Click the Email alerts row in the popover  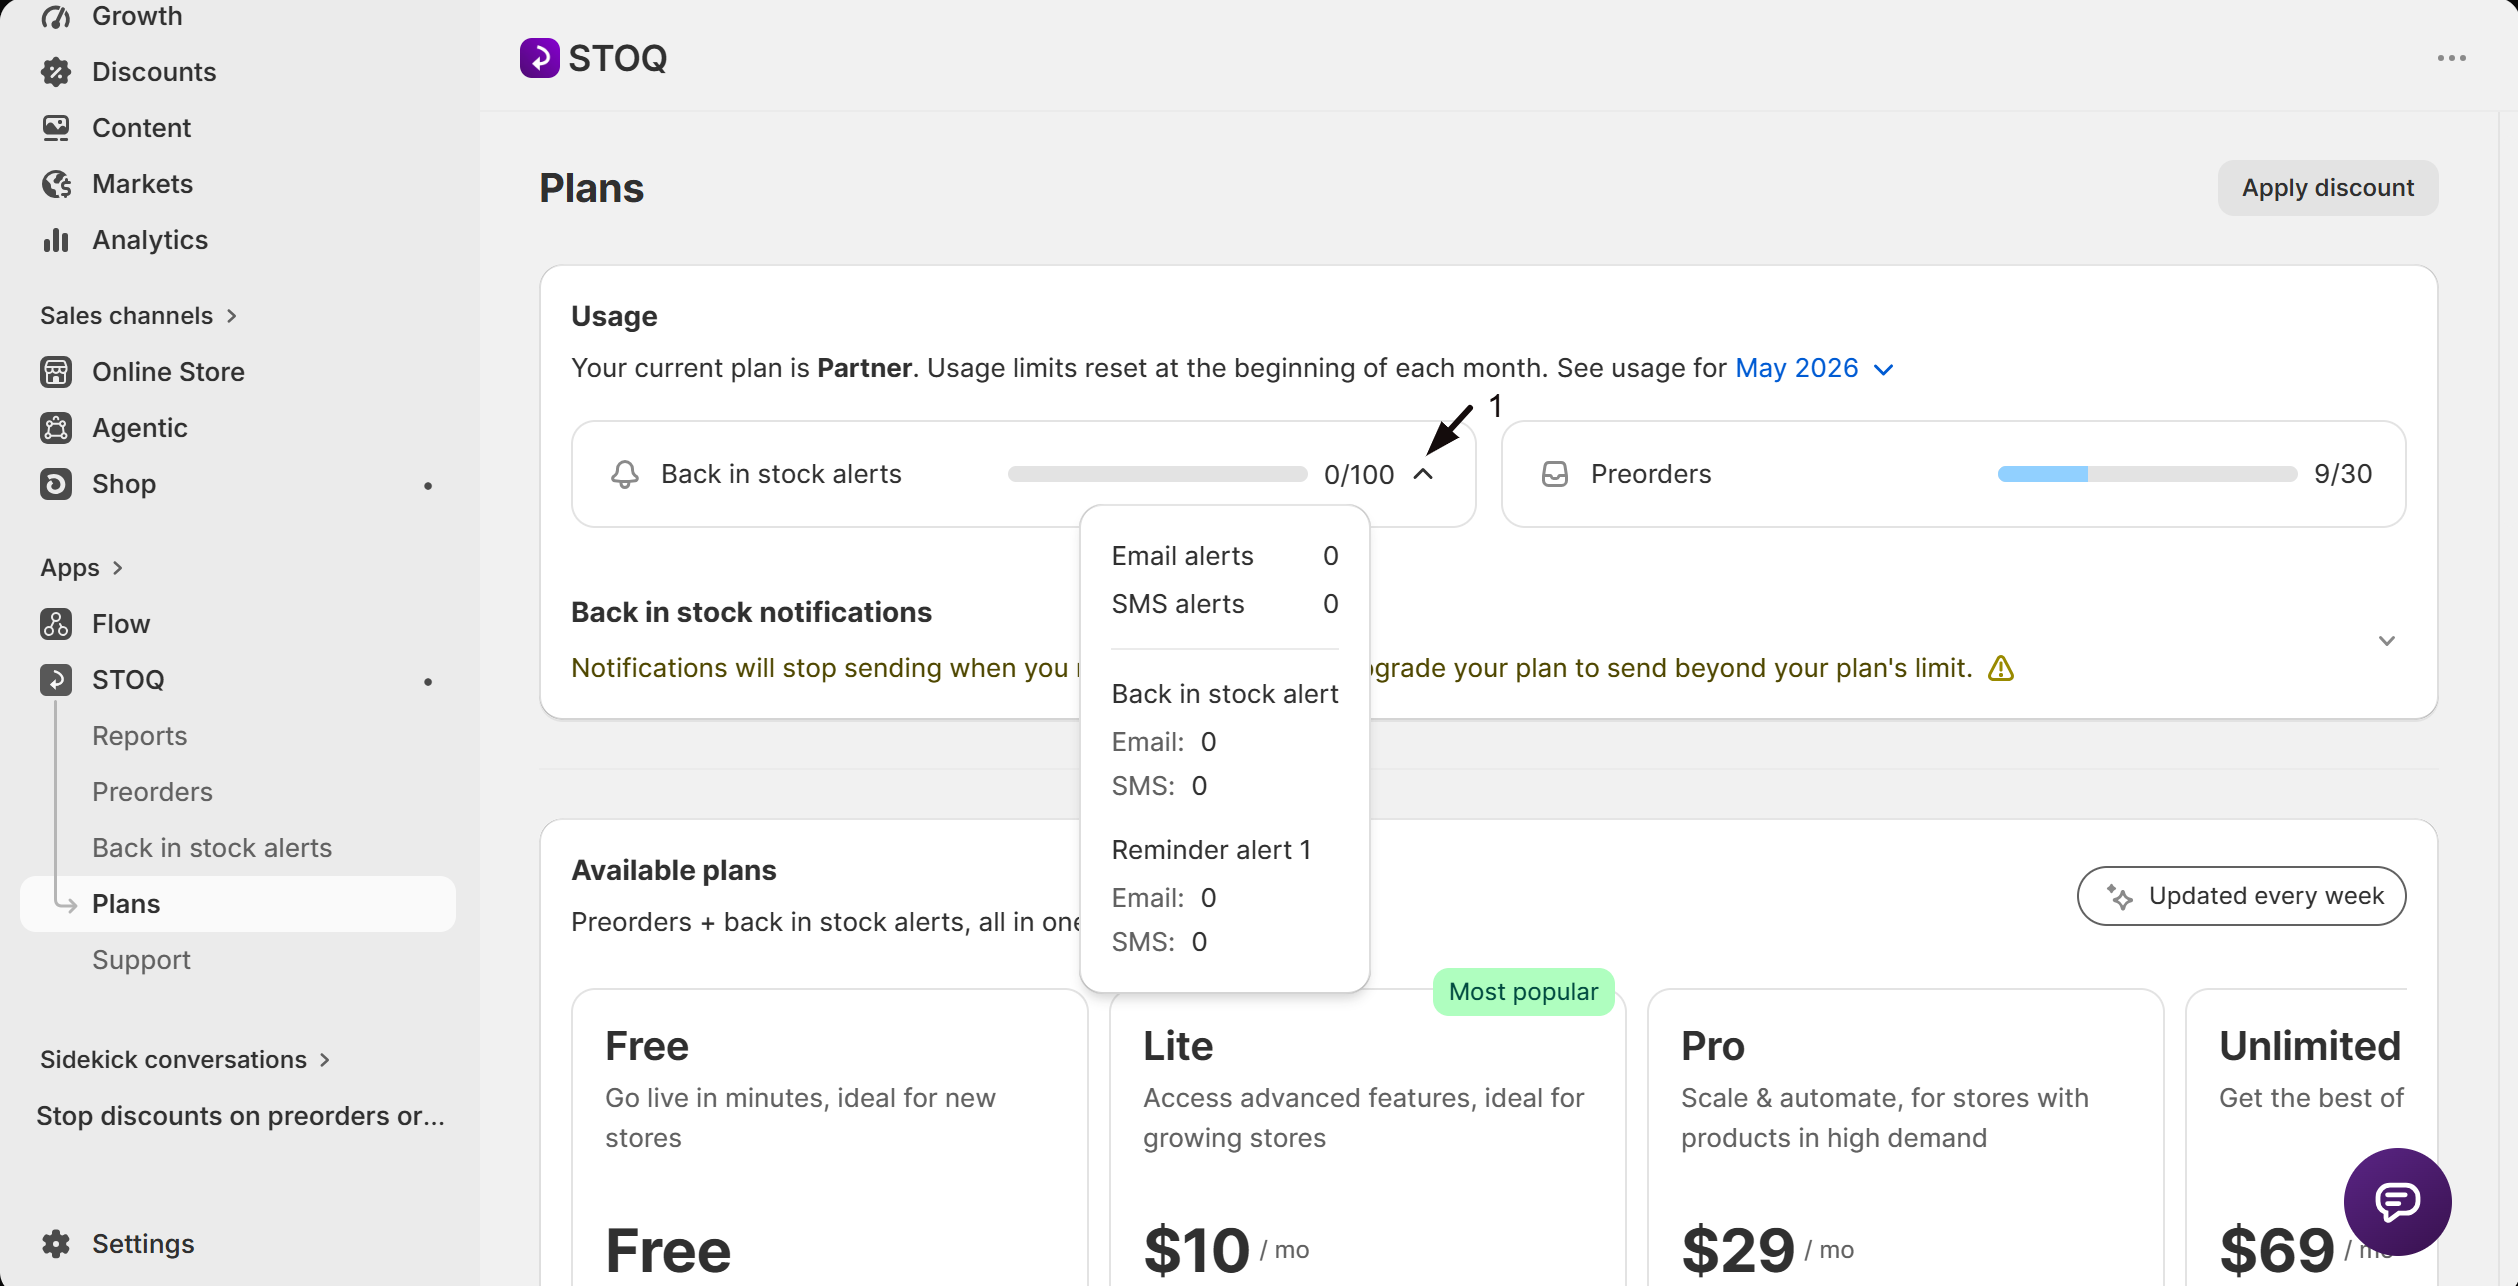pyautogui.click(x=1224, y=556)
